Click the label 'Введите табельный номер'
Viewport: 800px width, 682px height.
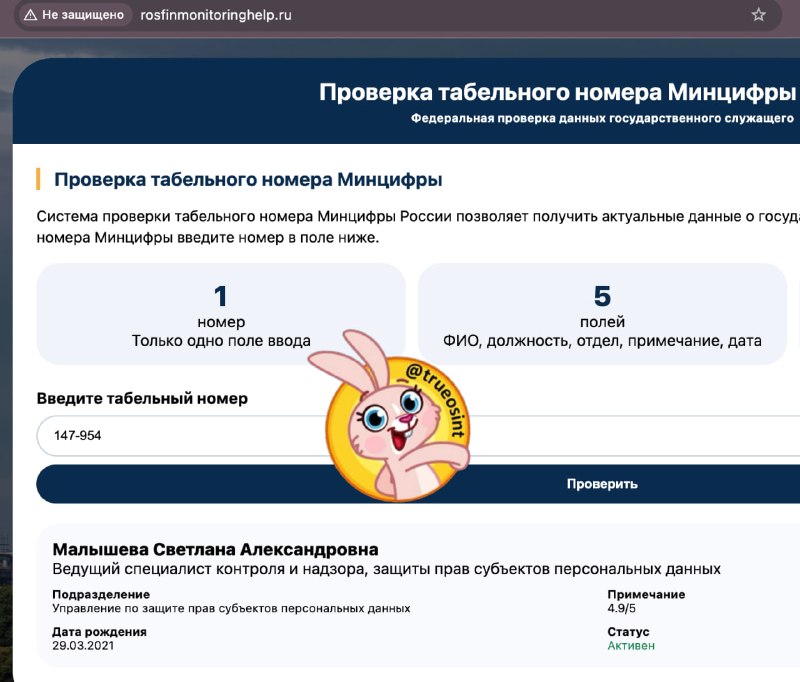click(142, 398)
